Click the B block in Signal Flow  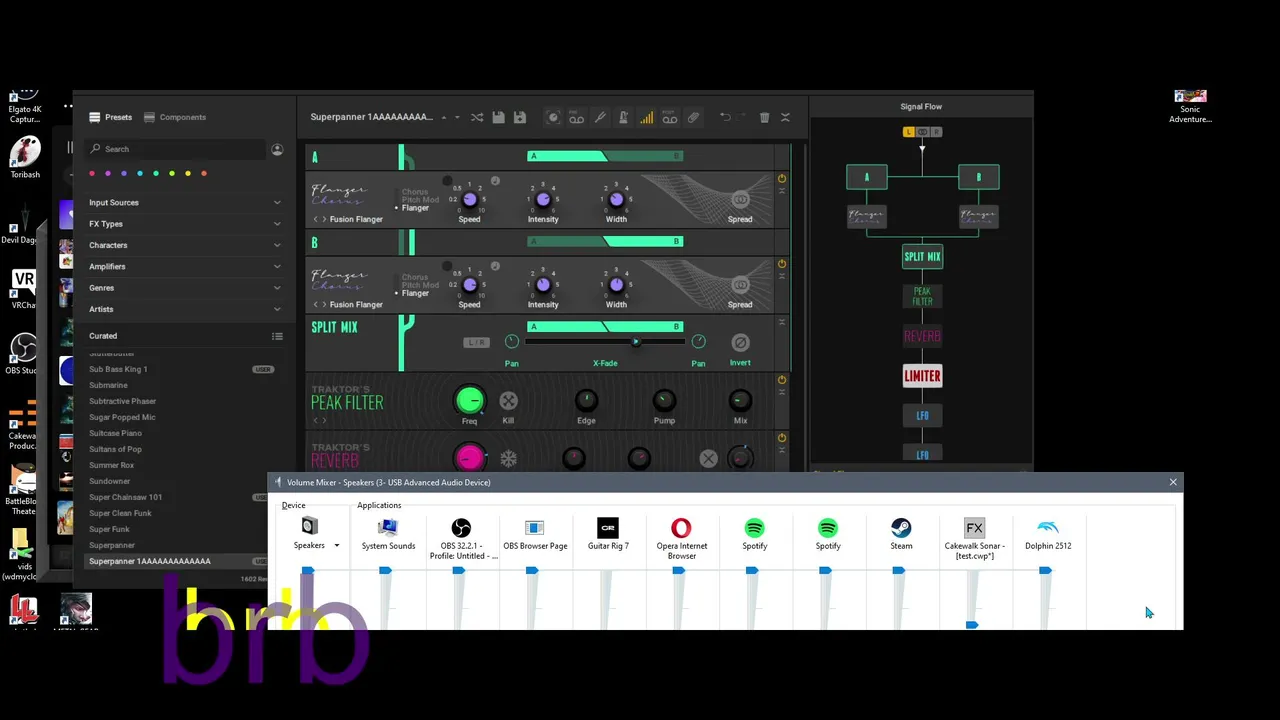(978, 177)
